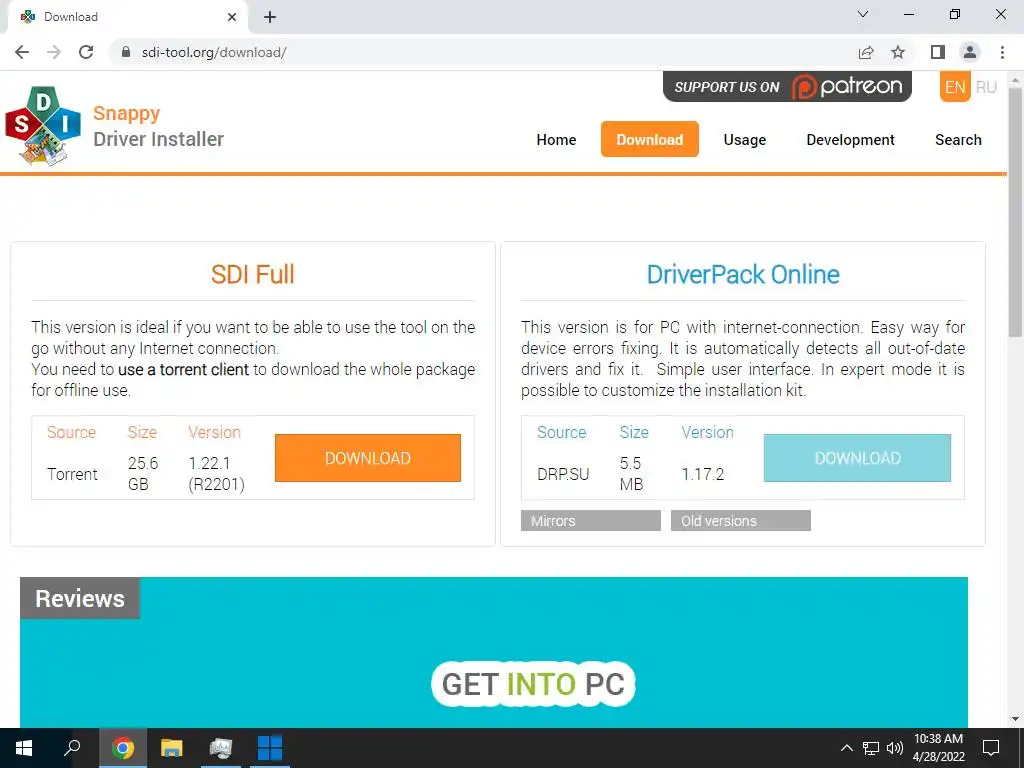Go back with browser back arrow
The height and width of the screenshot is (768, 1024).
click(22, 52)
